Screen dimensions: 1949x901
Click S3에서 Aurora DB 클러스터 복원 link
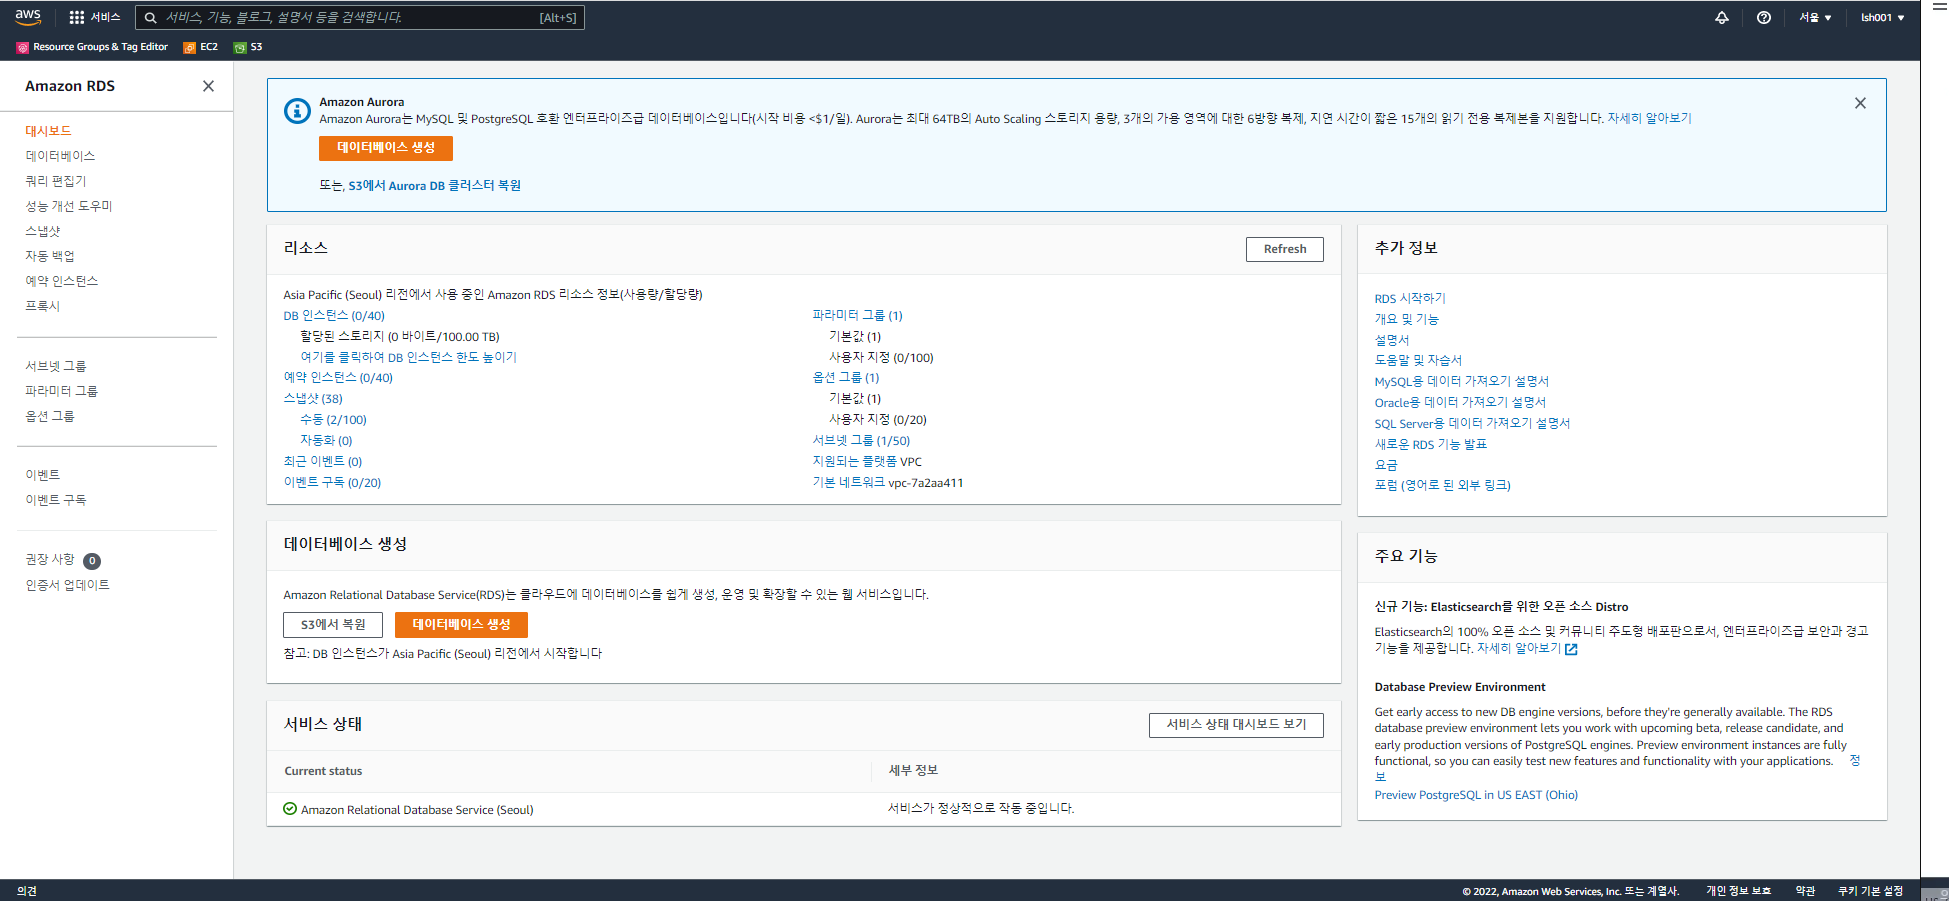(434, 186)
